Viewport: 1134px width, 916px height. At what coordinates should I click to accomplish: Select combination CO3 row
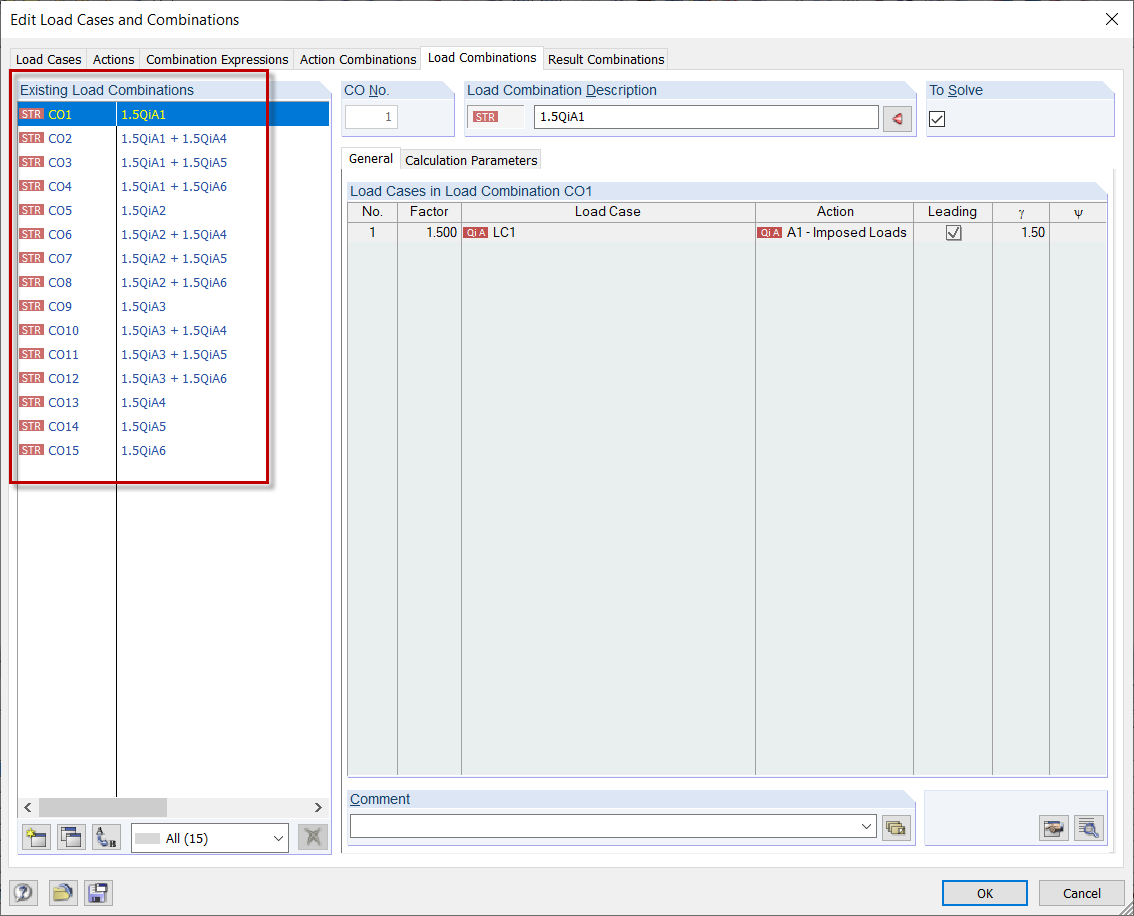click(174, 163)
